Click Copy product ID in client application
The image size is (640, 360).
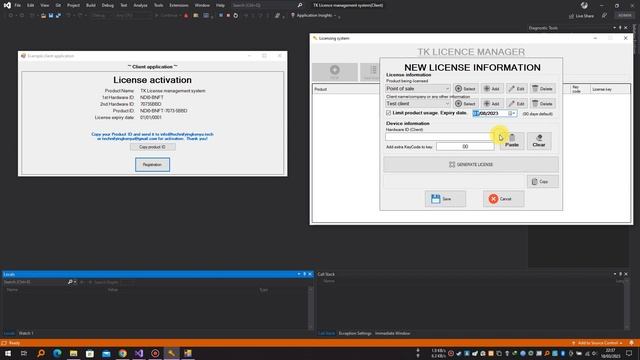[153, 147]
